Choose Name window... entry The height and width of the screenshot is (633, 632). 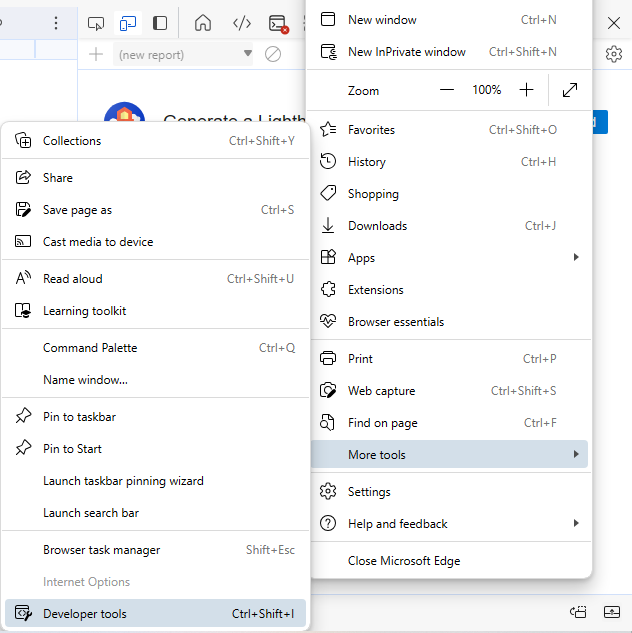(155, 379)
